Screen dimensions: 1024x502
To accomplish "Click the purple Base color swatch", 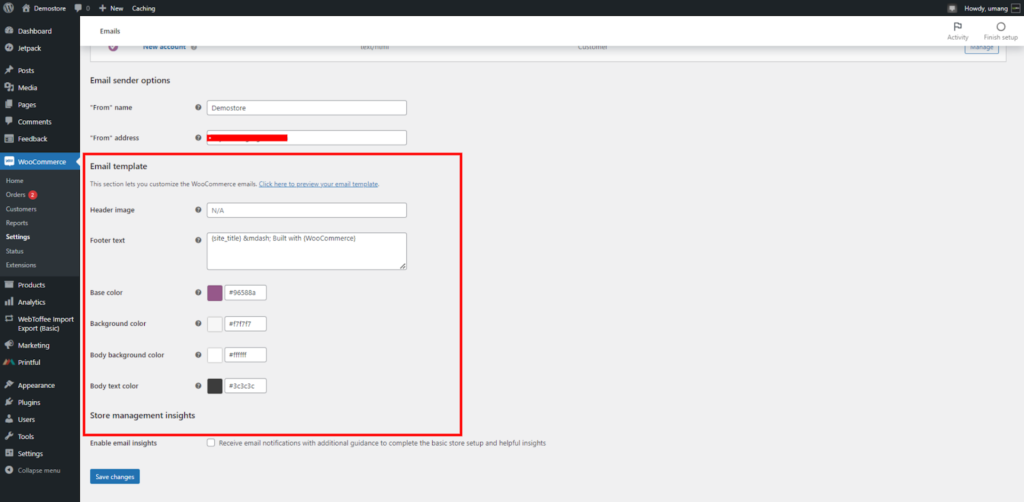I will coord(215,293).
